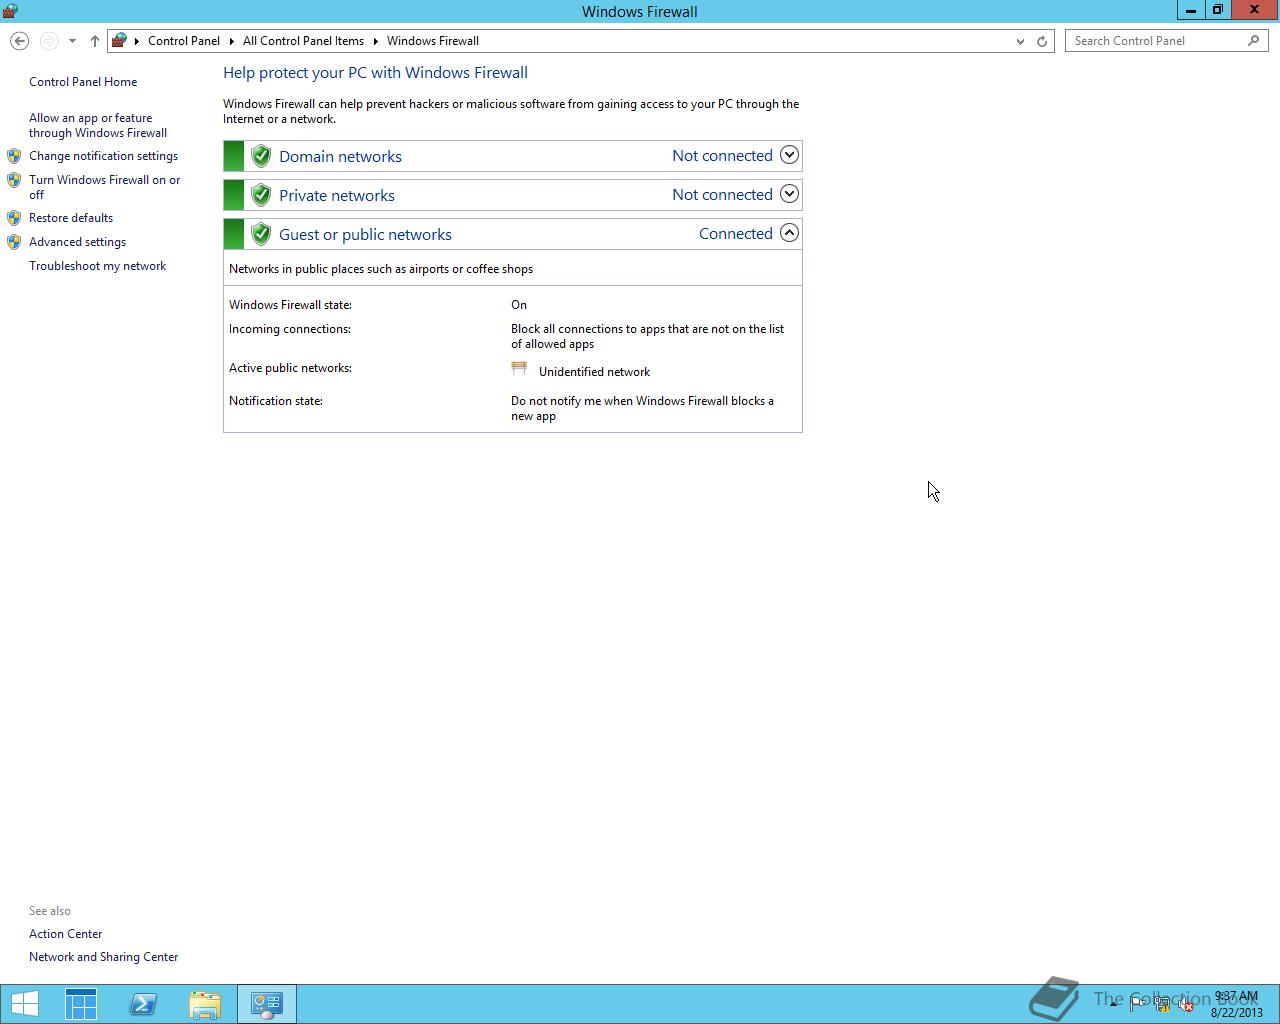Click shield icon beside Advanced settings

[14, 242]
